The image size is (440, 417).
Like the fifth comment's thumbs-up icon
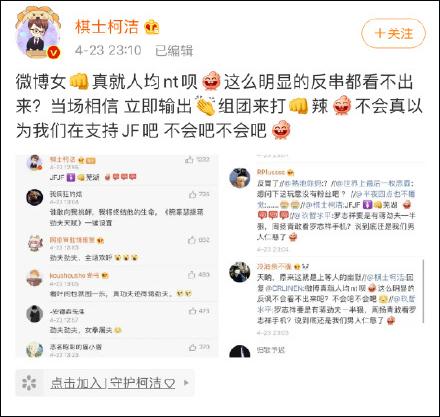point(193,311)
